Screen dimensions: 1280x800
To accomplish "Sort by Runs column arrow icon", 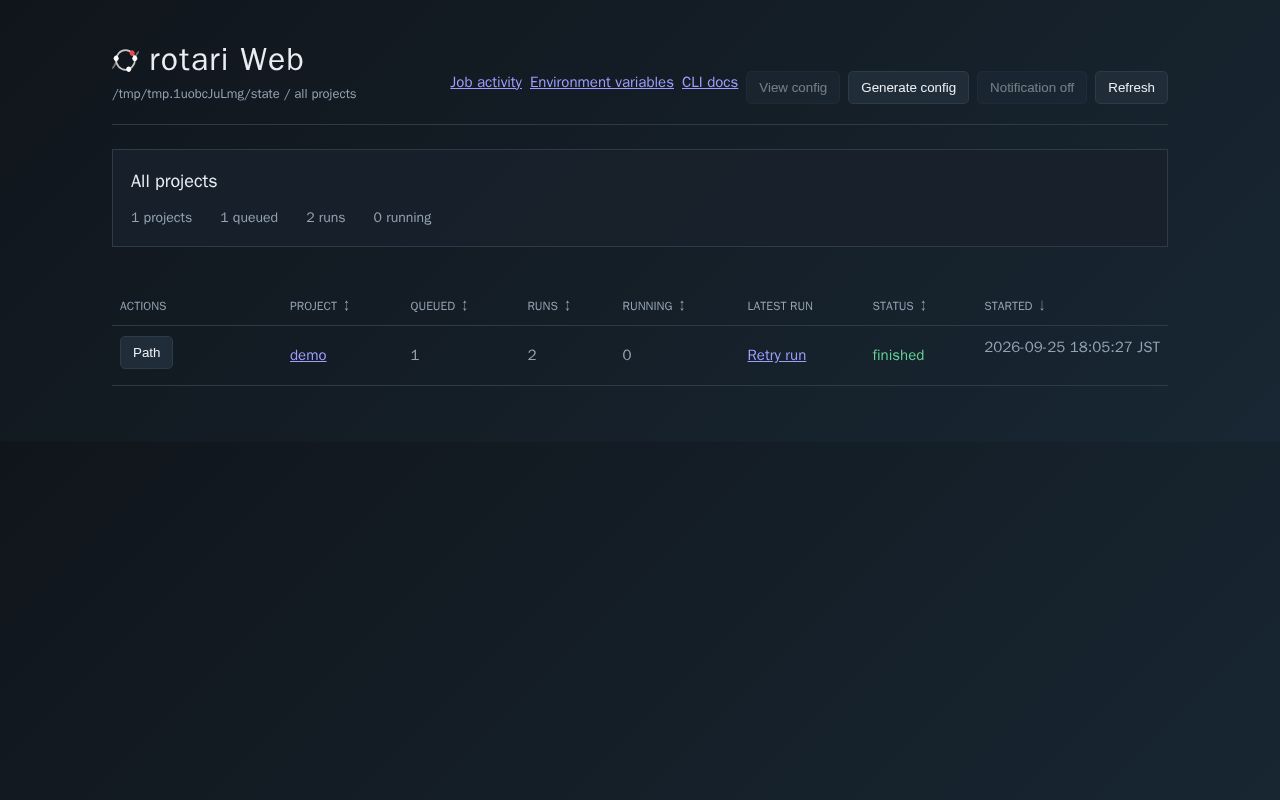I will point(567,305).
